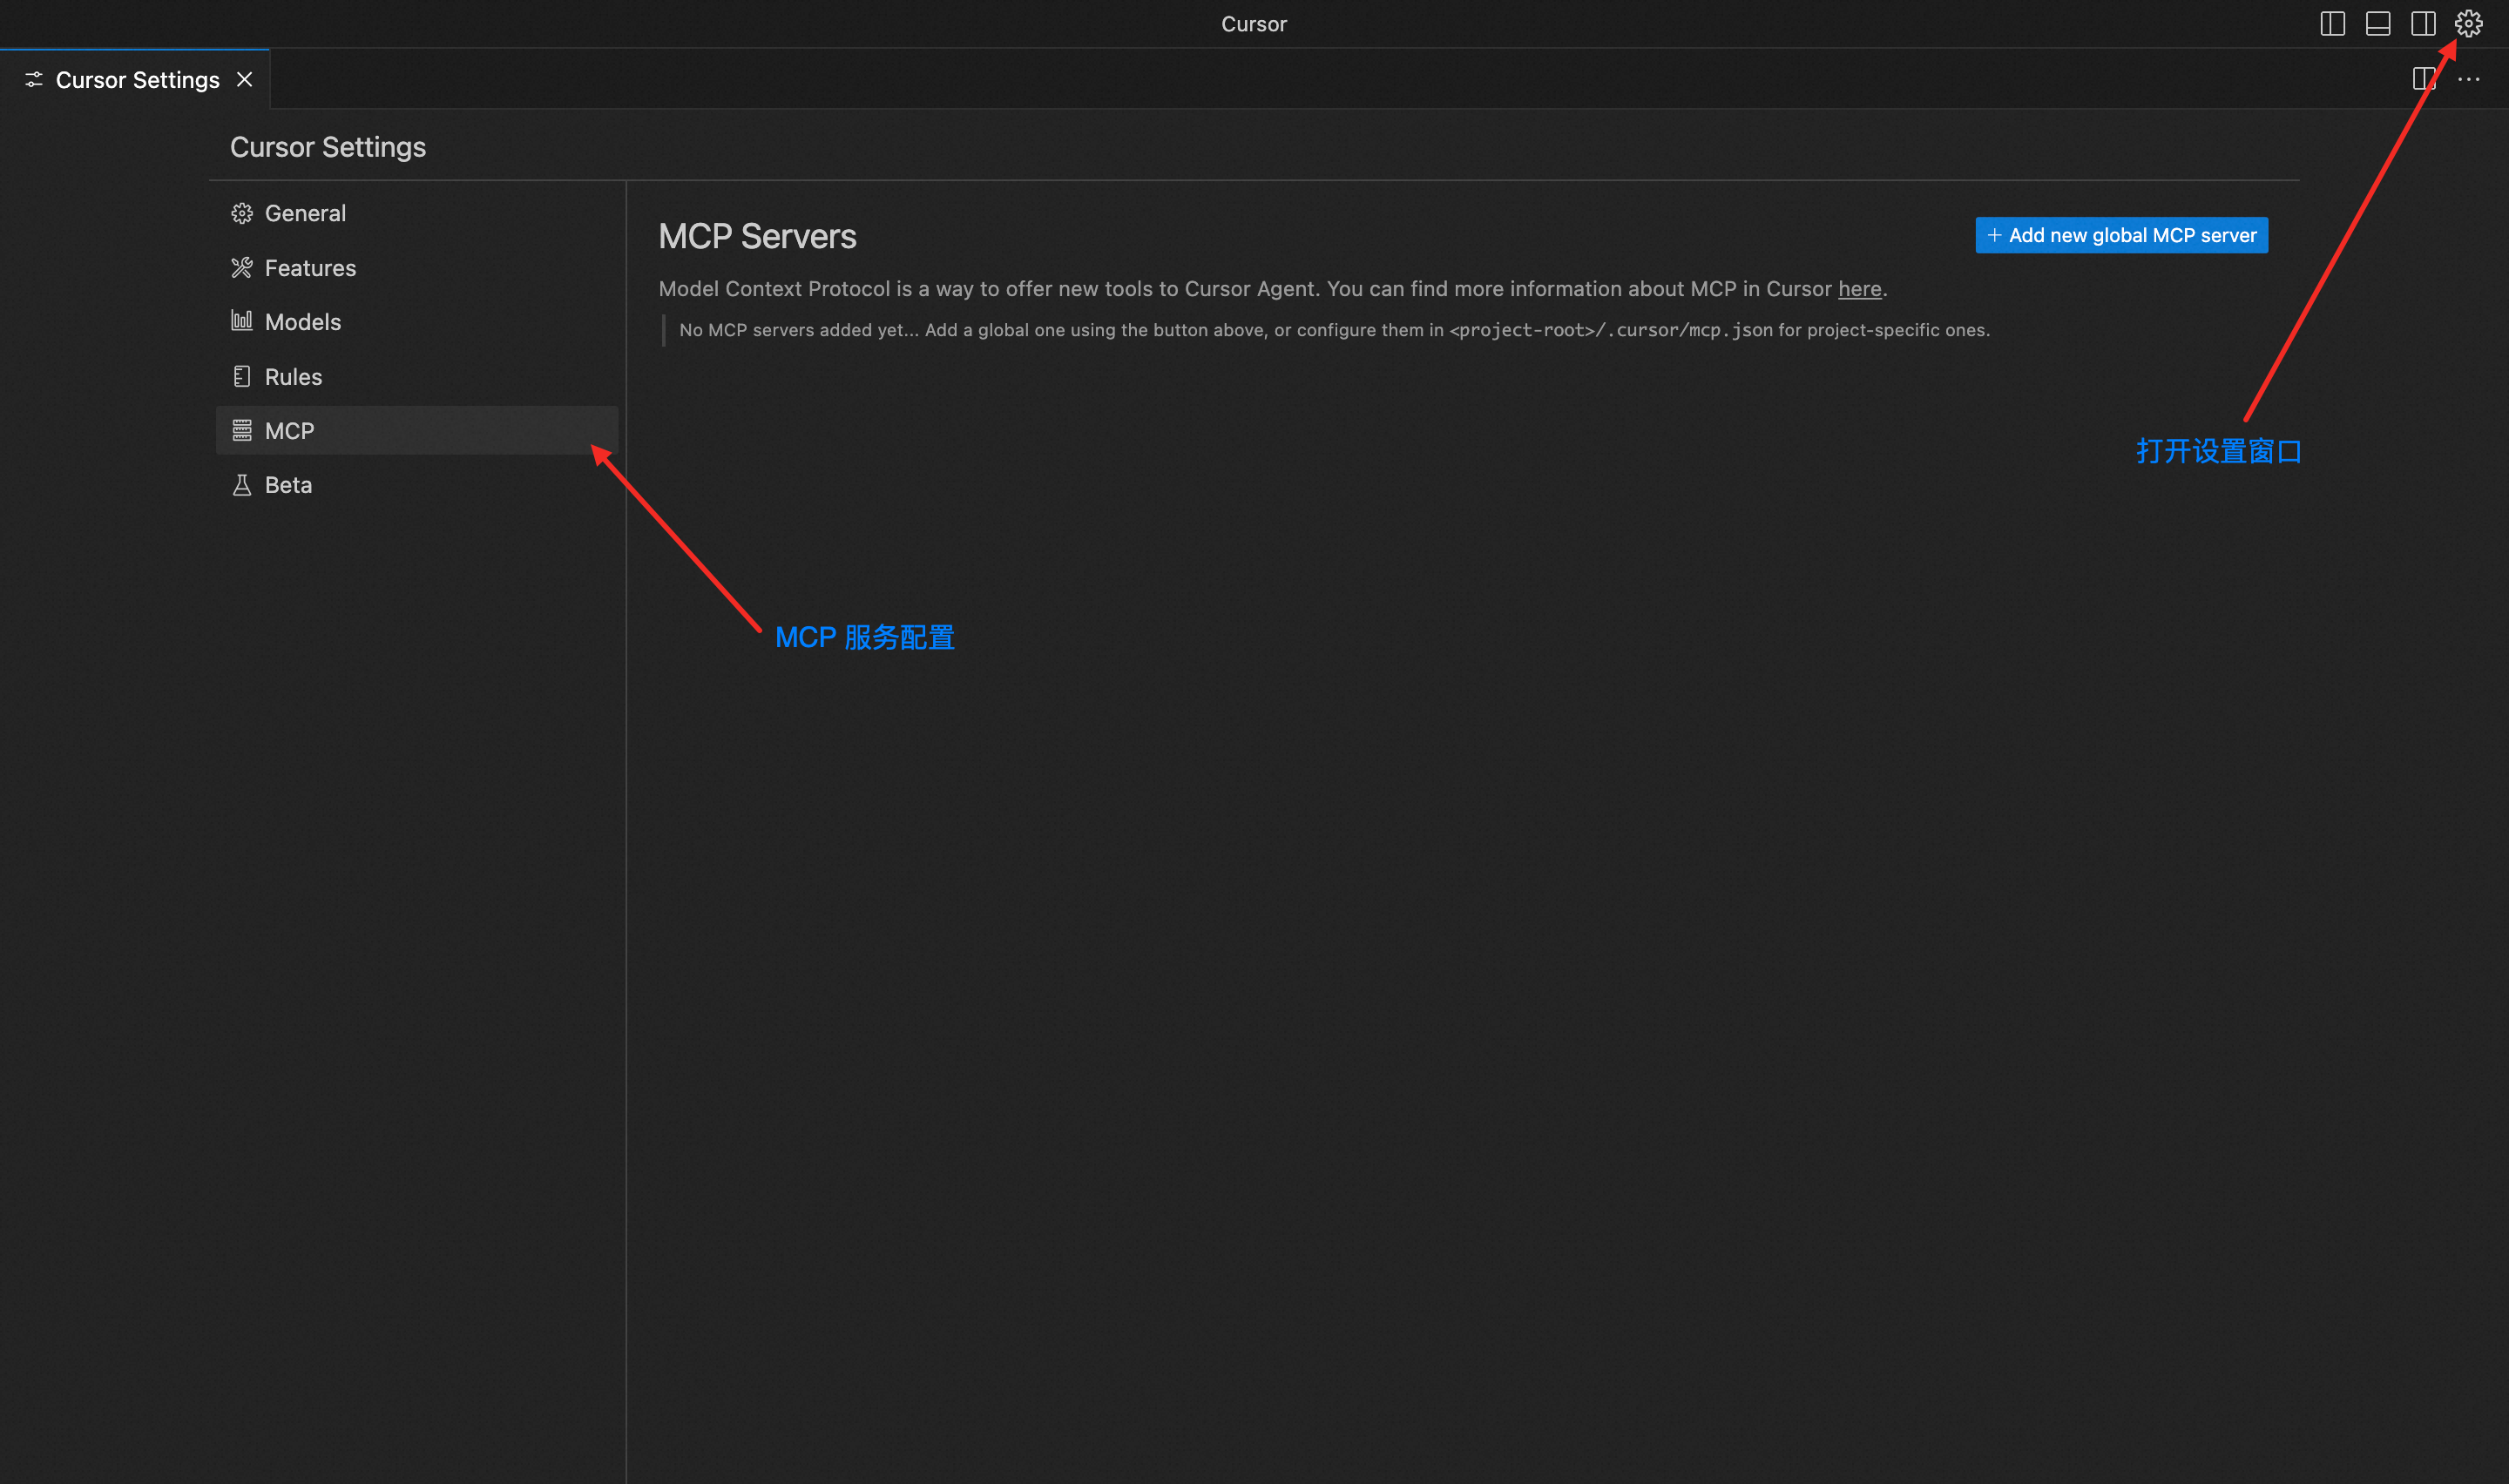Click the MCP Servers heading
Image resolution: width=2509 pixels, height=1484 pixels.
click(757, 237)
